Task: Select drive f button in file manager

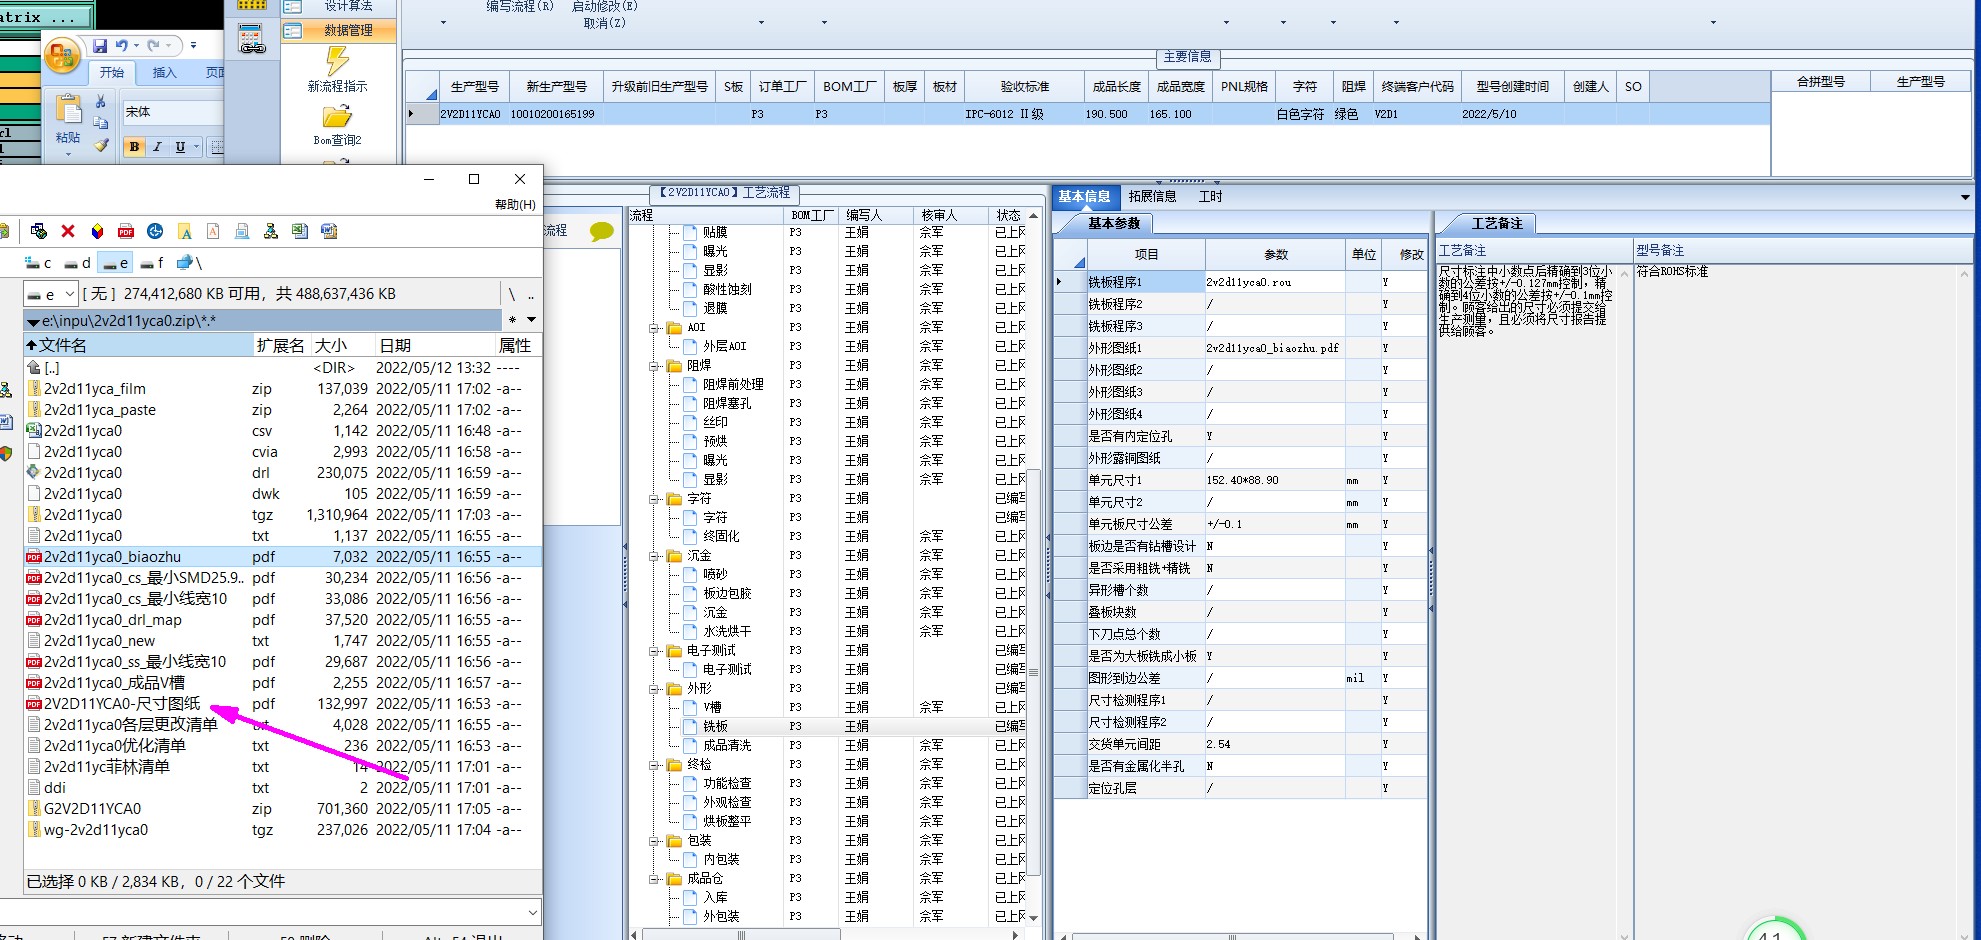Action: point(152,263)
